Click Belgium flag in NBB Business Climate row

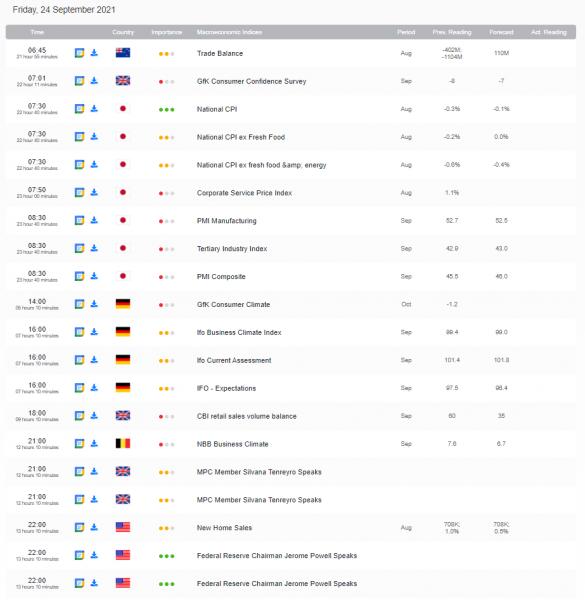[123, 443]
